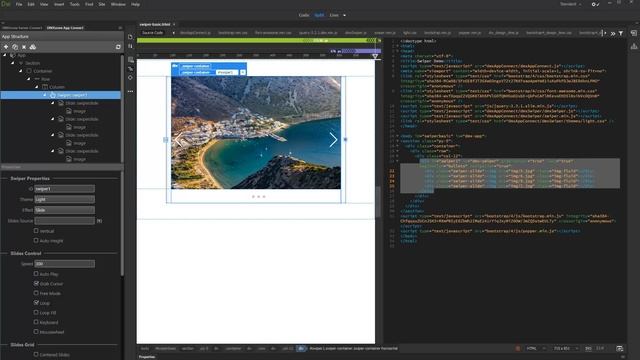Viewport: 640px width, 360px height.
Task: Open the File menu
Action: click(19, 4)
